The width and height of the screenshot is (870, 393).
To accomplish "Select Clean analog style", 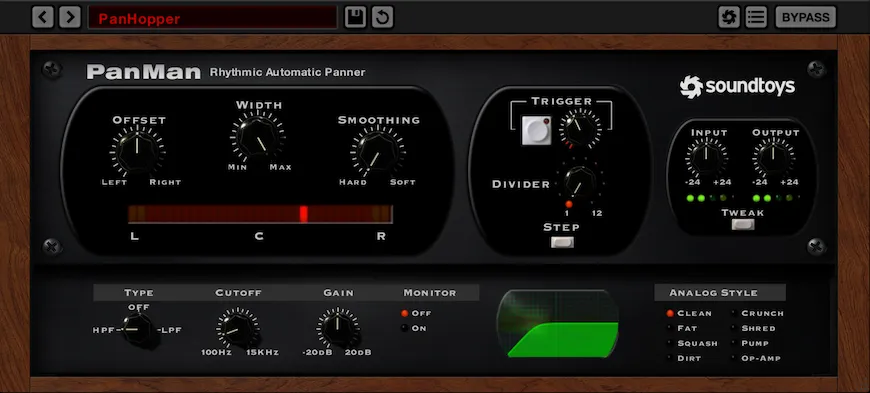I will click(x=689, y=314).
